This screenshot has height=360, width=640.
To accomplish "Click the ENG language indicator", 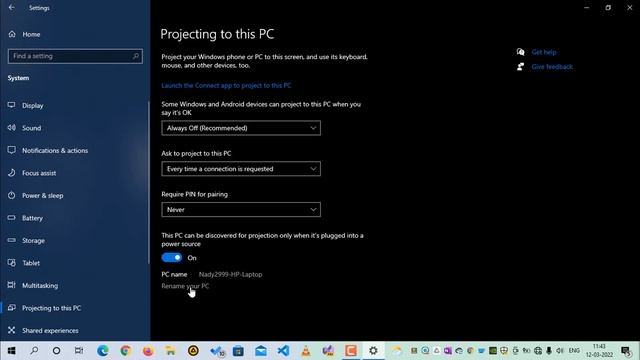I will point(574,351).
